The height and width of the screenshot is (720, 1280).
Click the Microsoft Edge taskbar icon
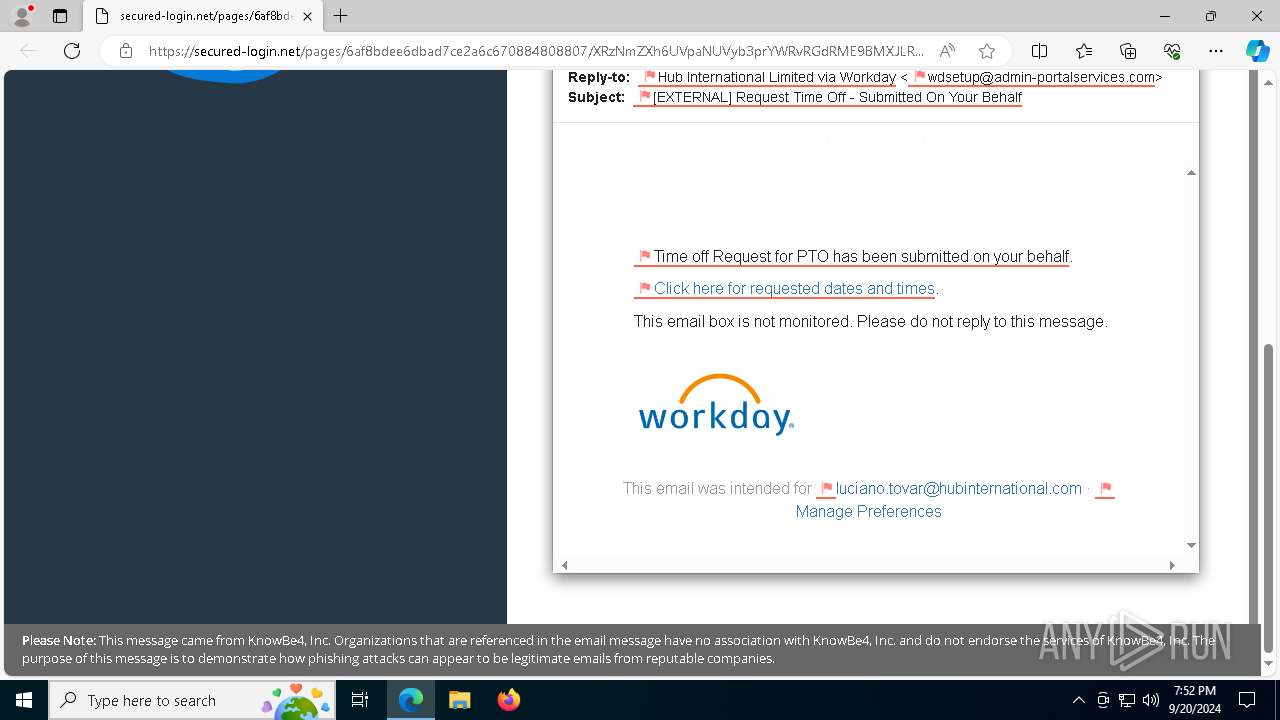tap(411, 700)
